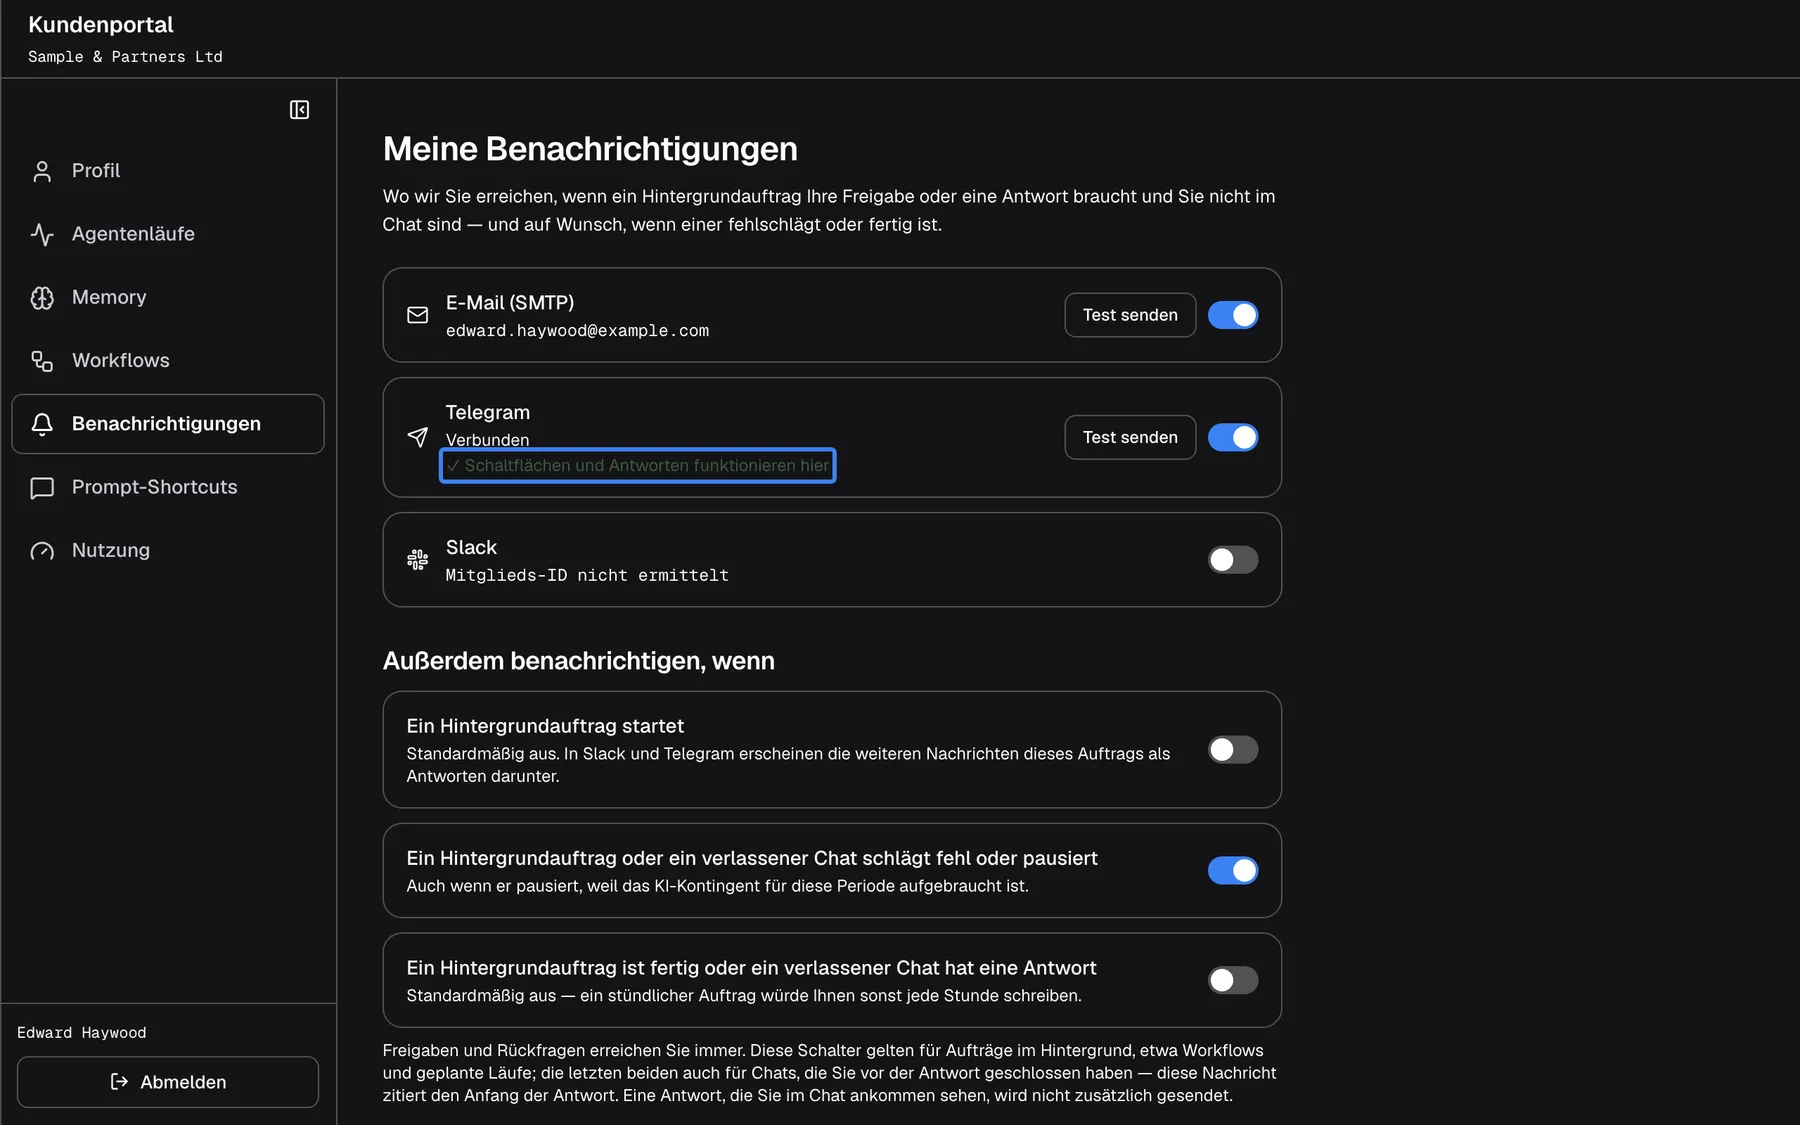Viewport: 1800px width, 1125px height.
Task: Click the Telegram Verbunden status text
Action: point(487,440)
